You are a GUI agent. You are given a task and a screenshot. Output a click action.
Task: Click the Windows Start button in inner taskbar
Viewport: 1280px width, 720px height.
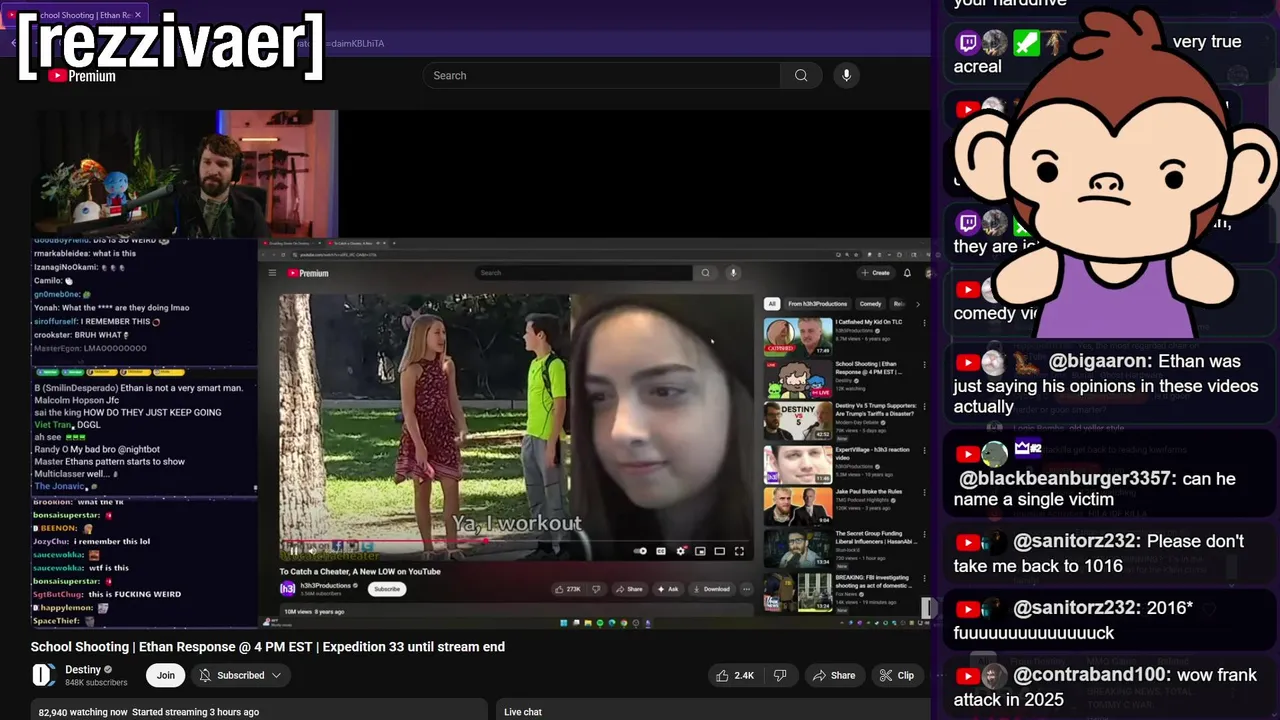tap(564, 623)
